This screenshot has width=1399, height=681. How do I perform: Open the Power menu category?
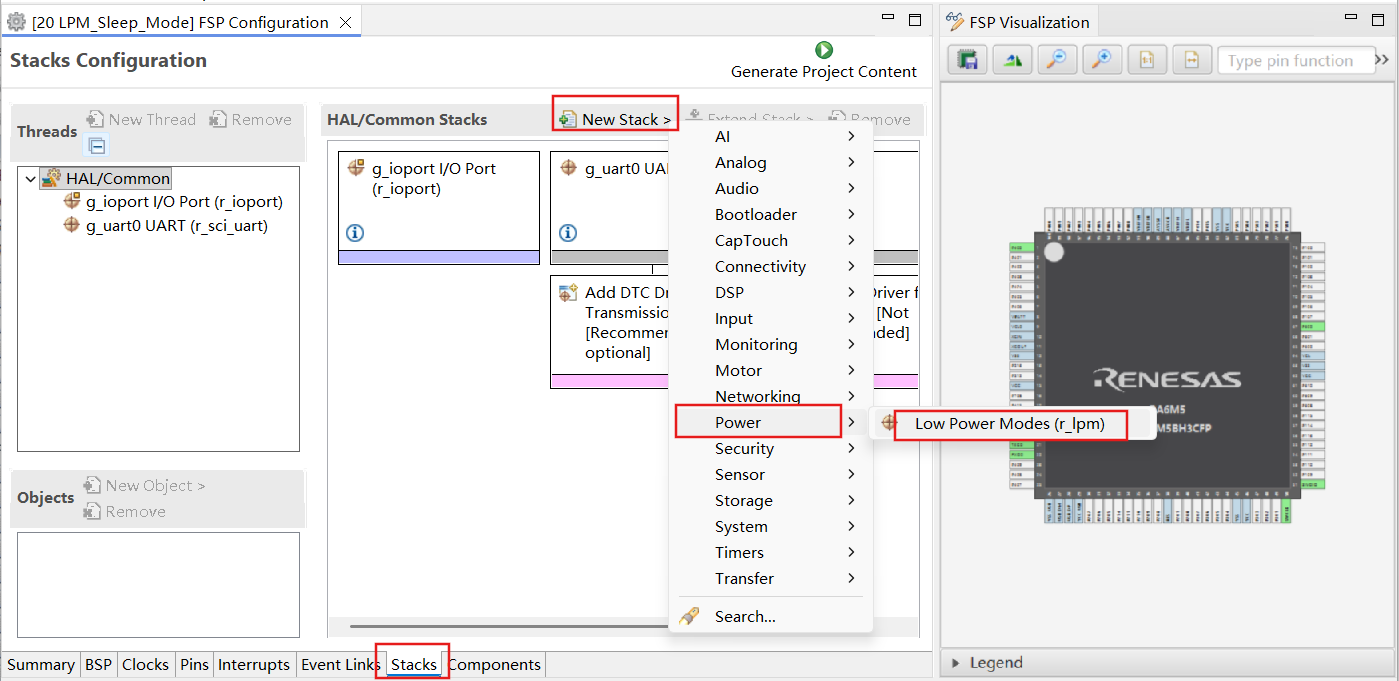click(769, 422)
